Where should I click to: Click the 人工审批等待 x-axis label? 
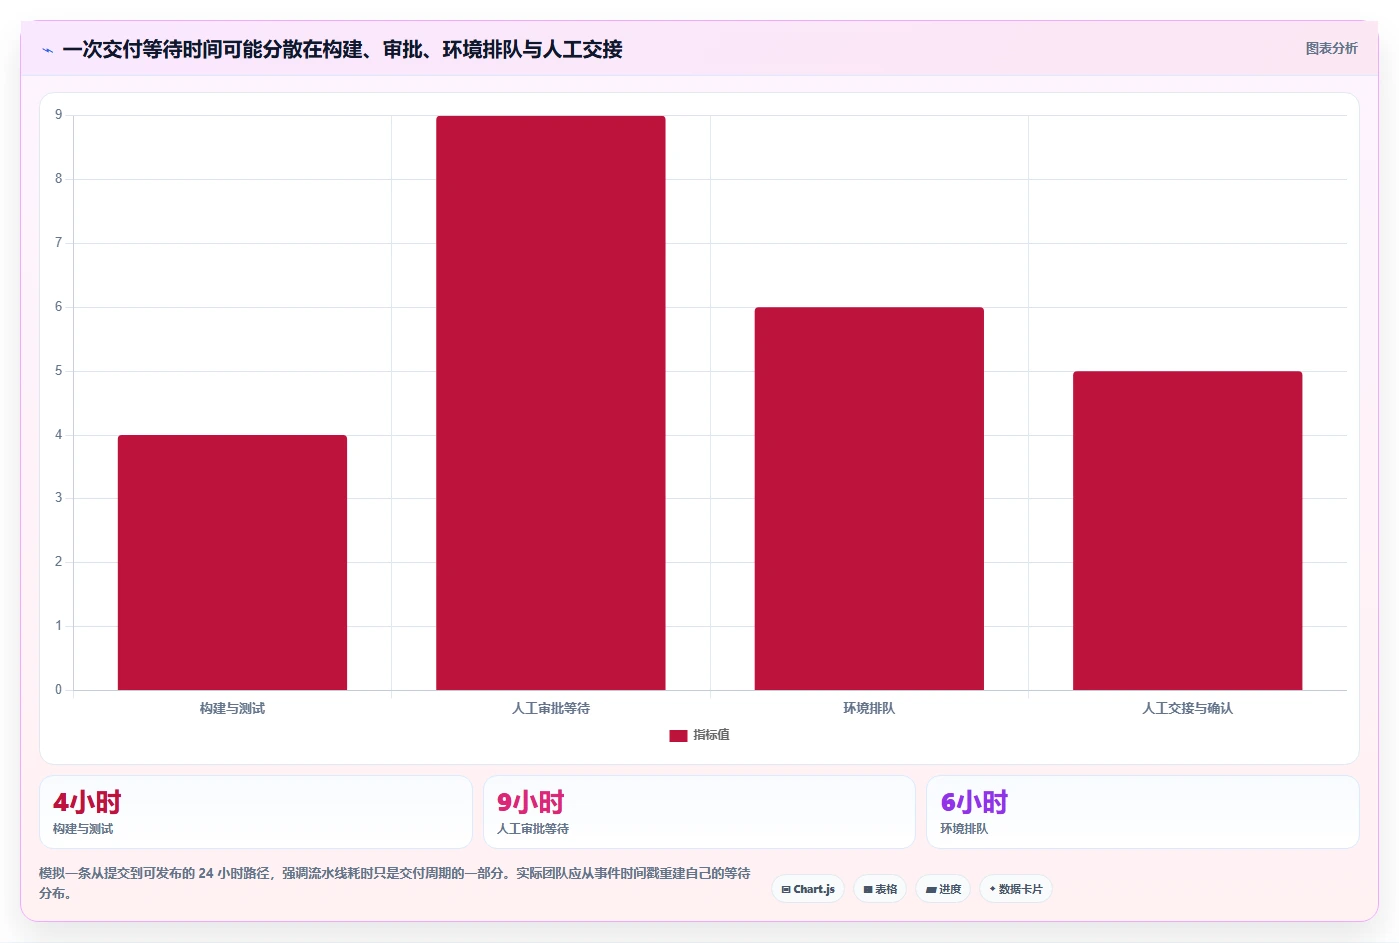tap(551, 708)
